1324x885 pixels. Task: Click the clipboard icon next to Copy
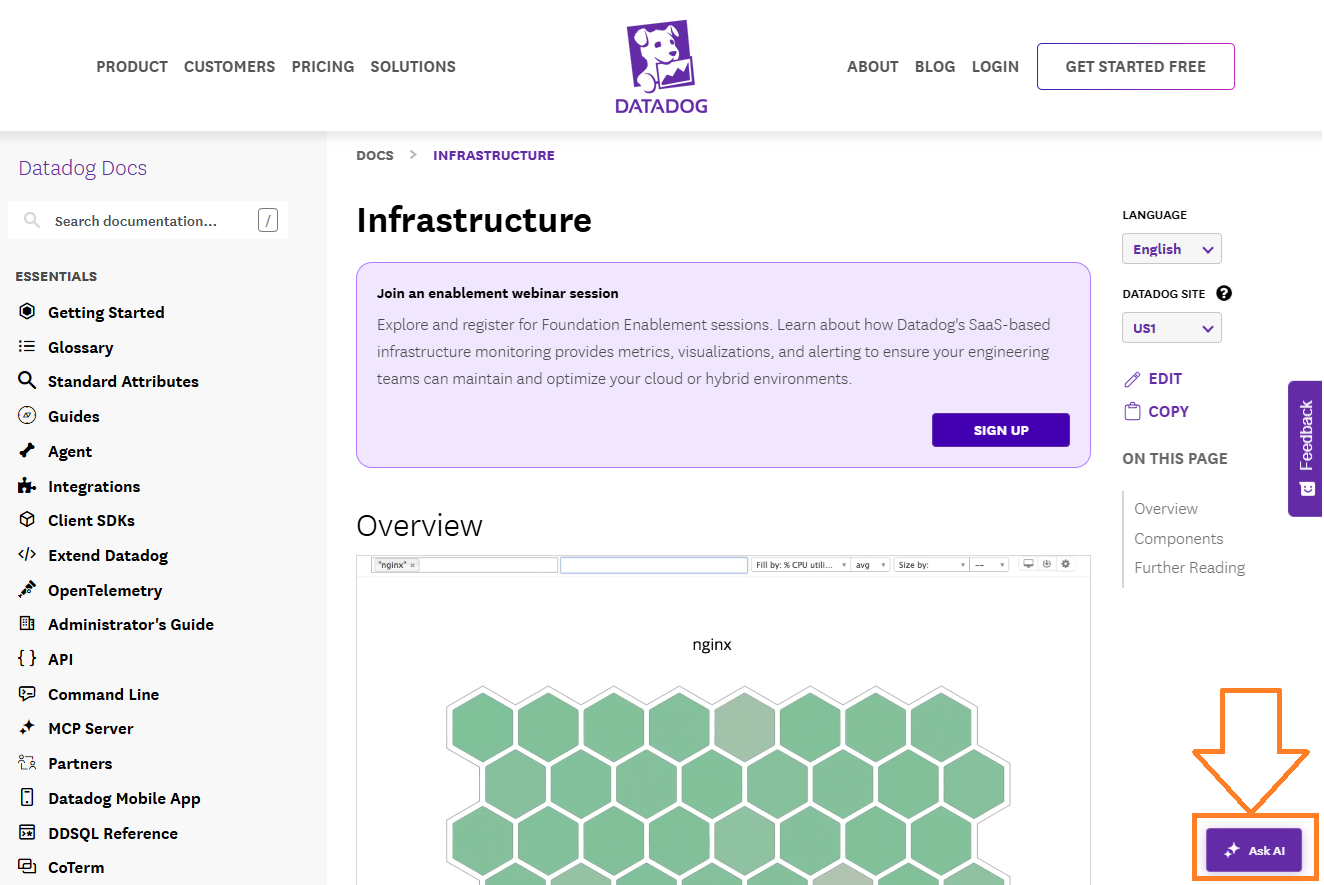[x=1132, y=411]
